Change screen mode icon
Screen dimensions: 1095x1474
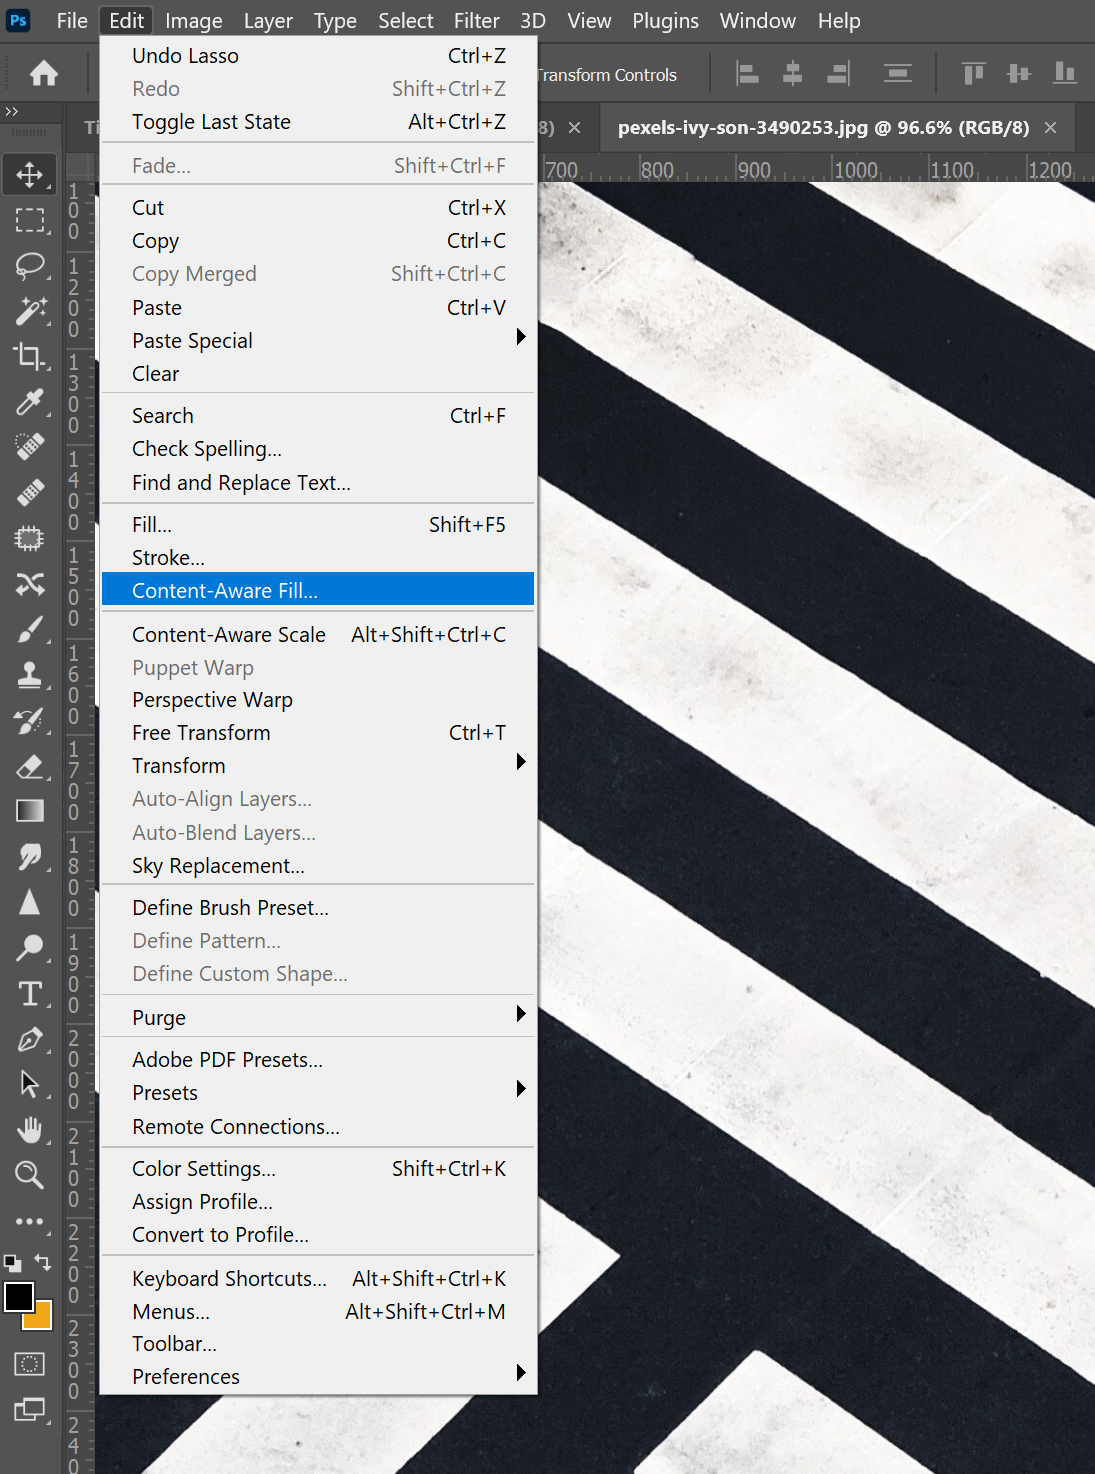coord(30,1410)
